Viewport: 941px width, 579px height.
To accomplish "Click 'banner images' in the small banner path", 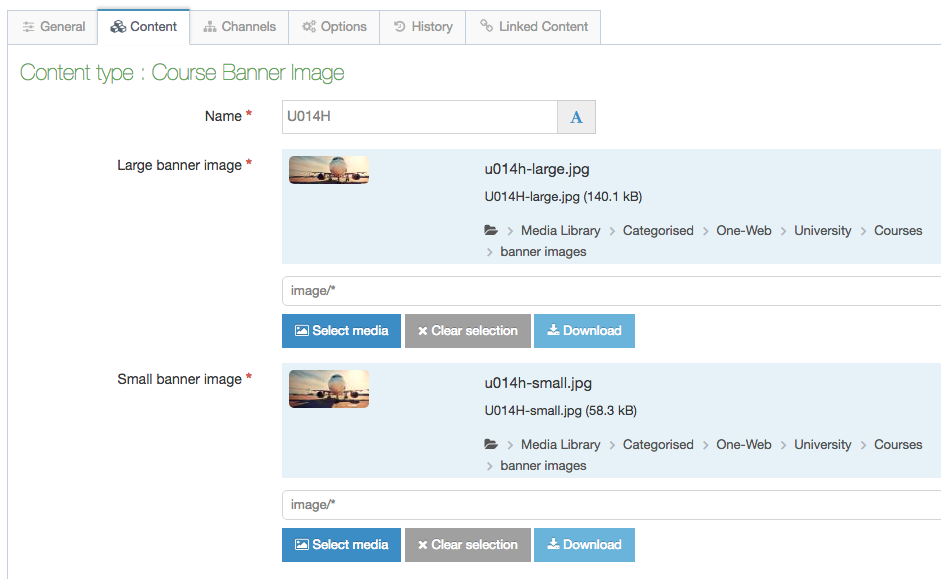I will click(543, 466).
